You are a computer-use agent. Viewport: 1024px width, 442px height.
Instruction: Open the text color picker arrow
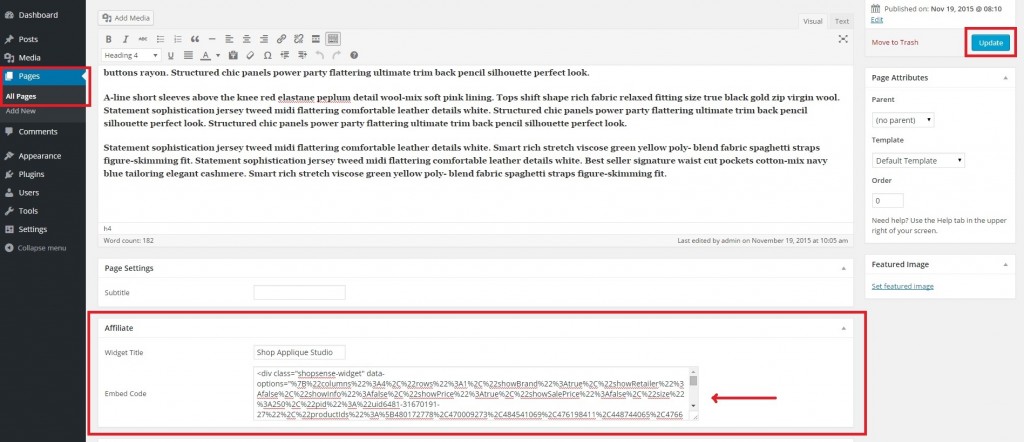click(218, 55)
